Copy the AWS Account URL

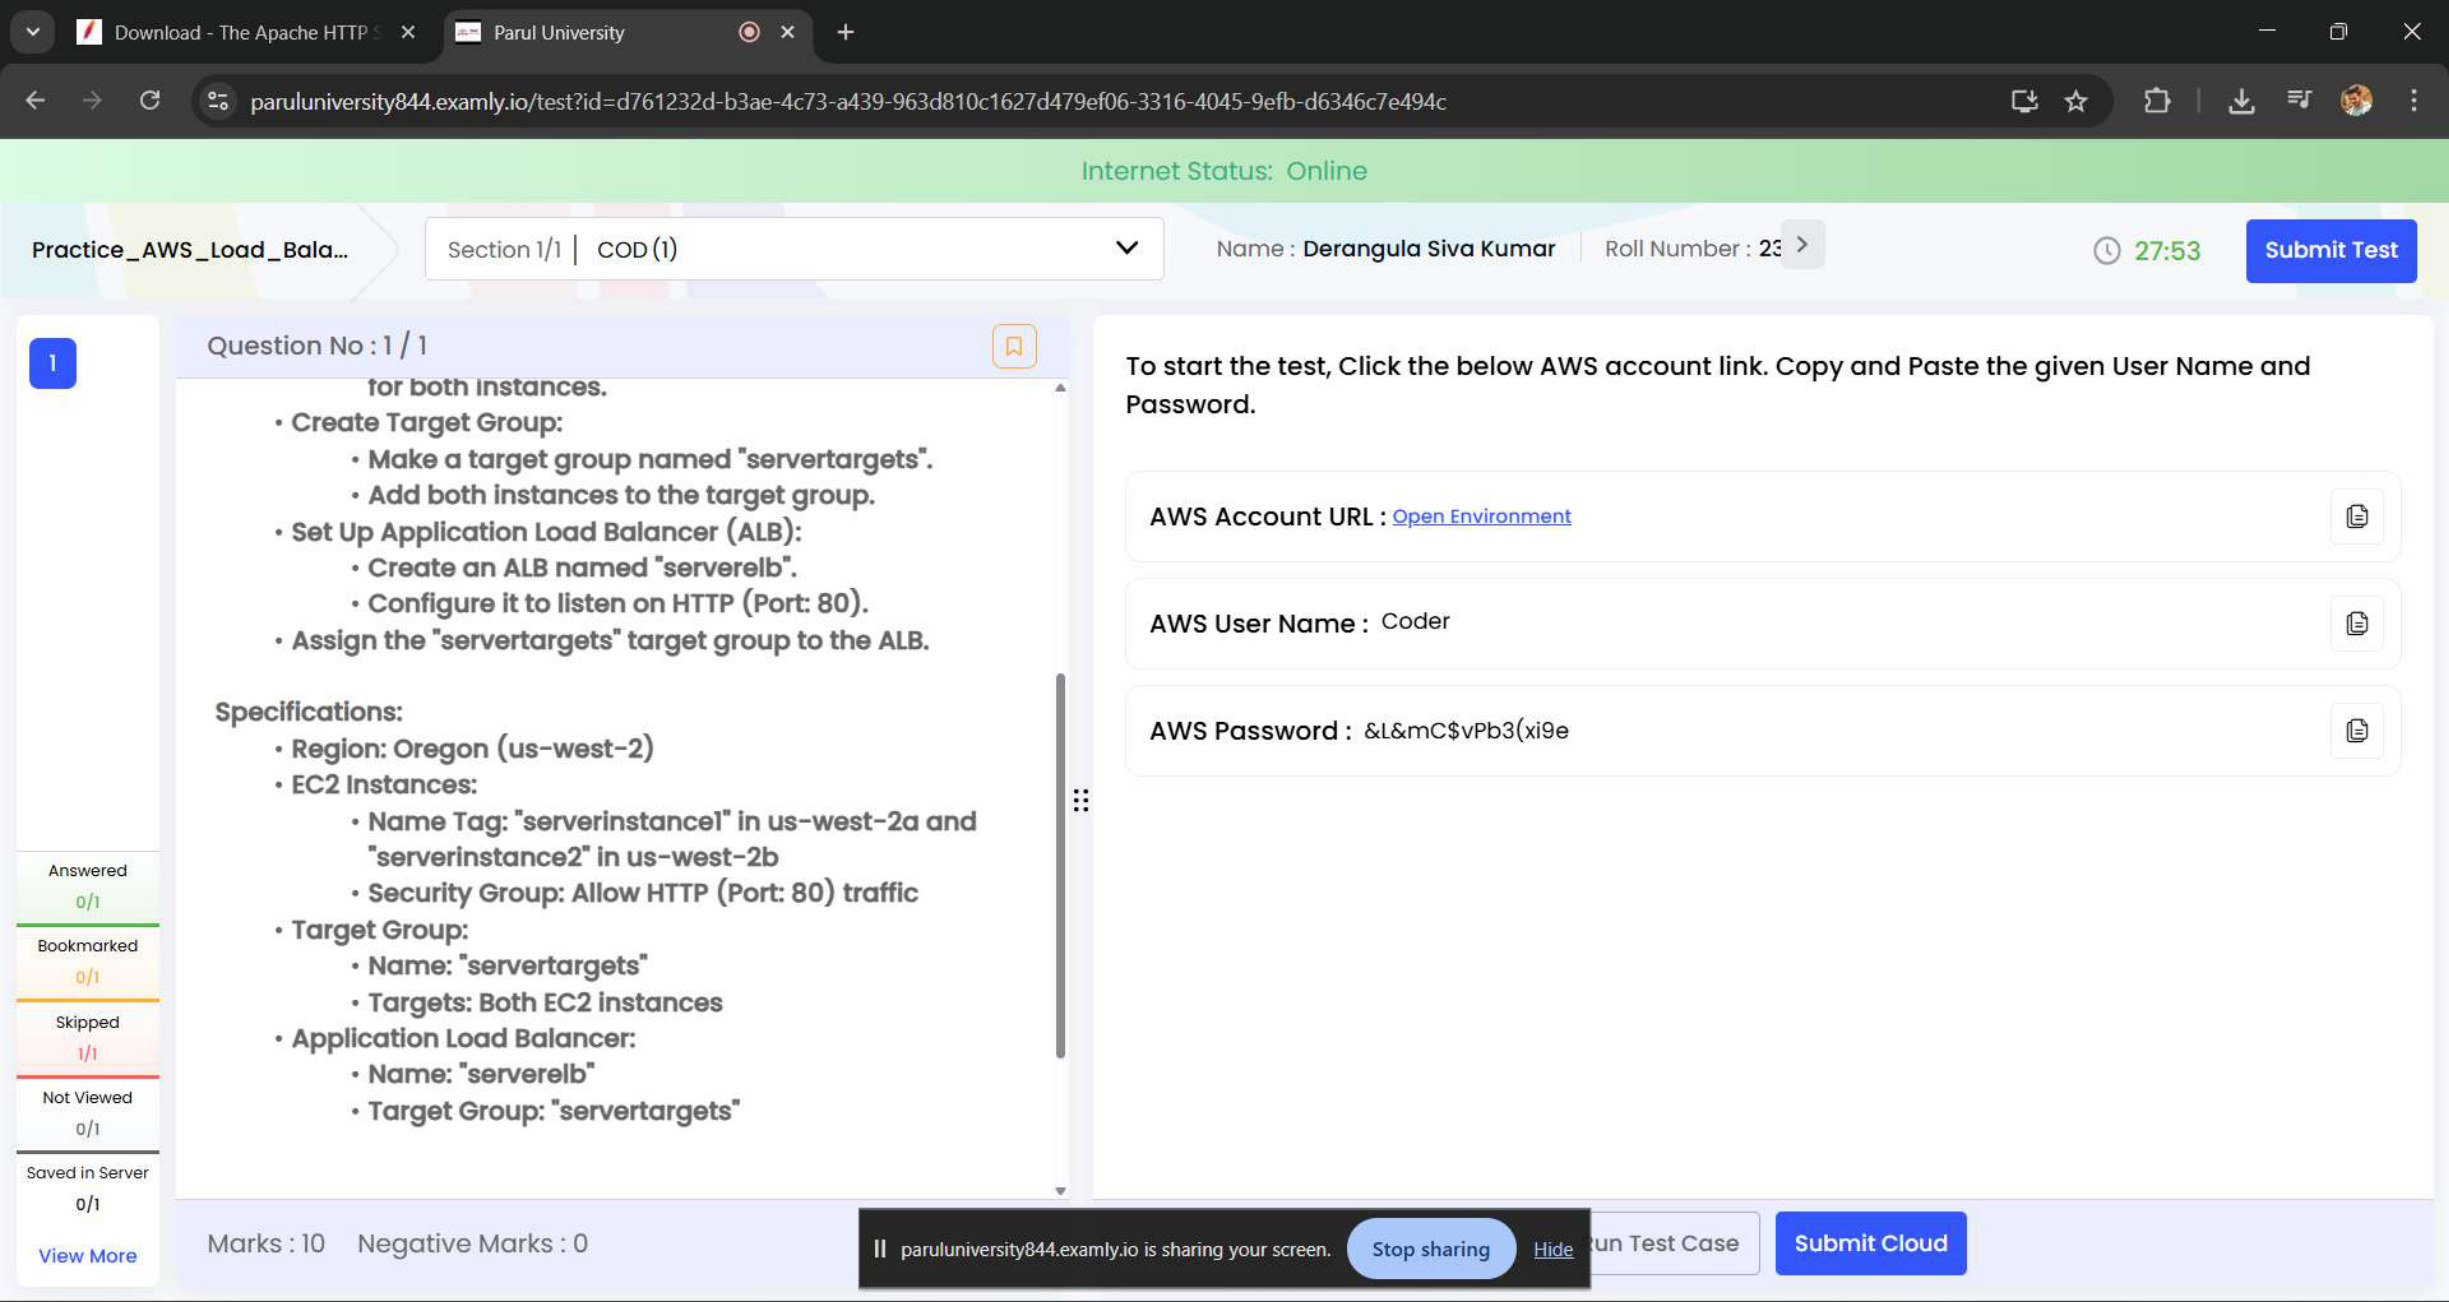[x=2356, y=516]
